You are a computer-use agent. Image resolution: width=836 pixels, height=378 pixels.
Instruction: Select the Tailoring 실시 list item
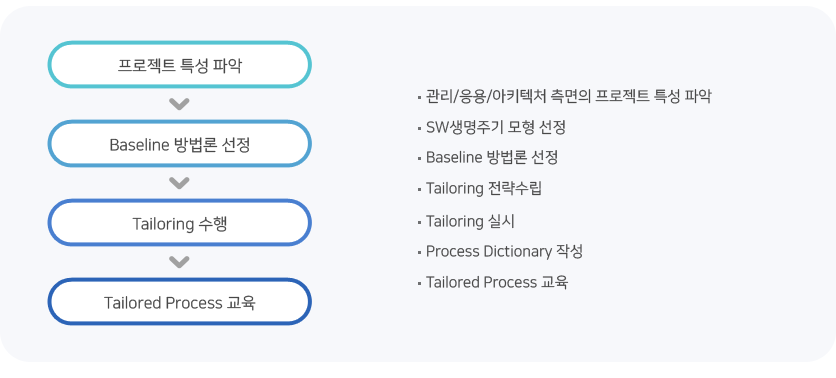click(470, 221)
